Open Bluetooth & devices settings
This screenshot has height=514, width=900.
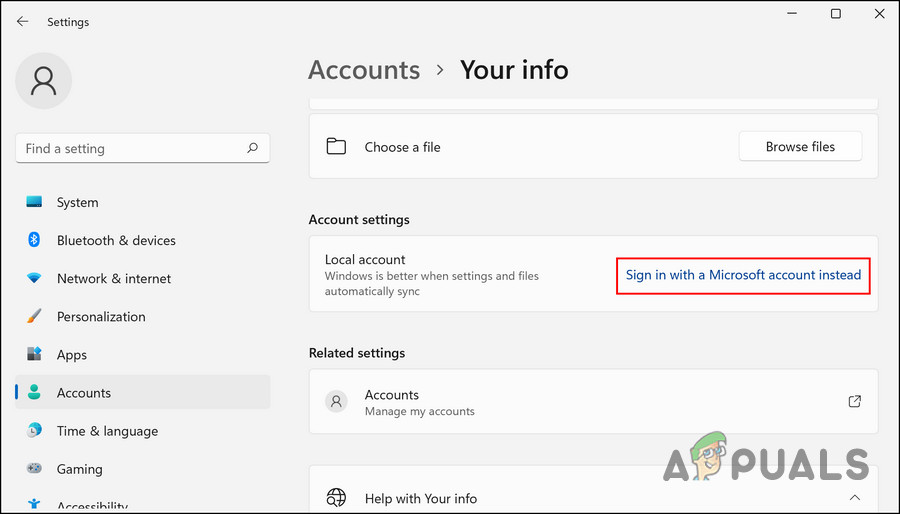[142, 240]
